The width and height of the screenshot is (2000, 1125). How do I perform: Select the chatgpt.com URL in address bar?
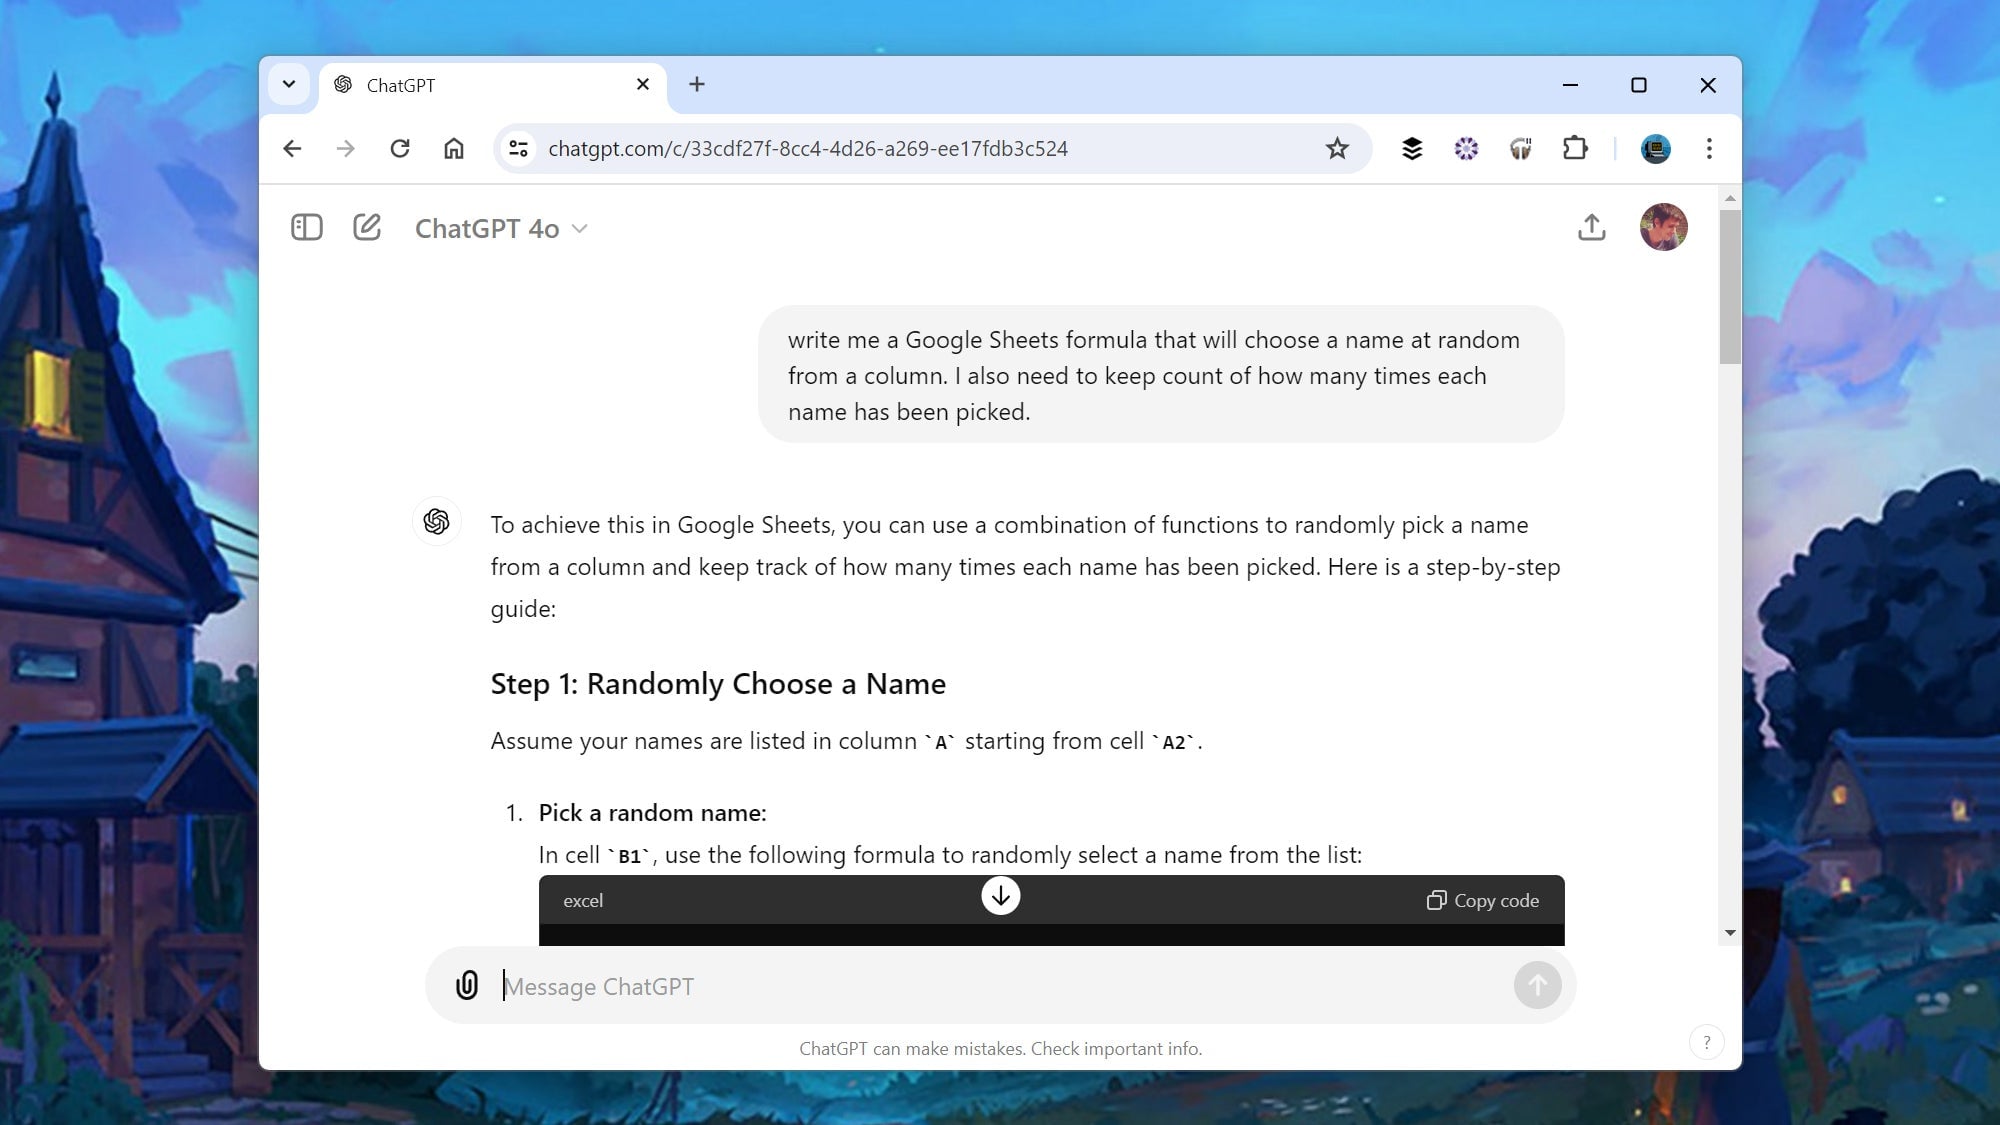[808, 148]
